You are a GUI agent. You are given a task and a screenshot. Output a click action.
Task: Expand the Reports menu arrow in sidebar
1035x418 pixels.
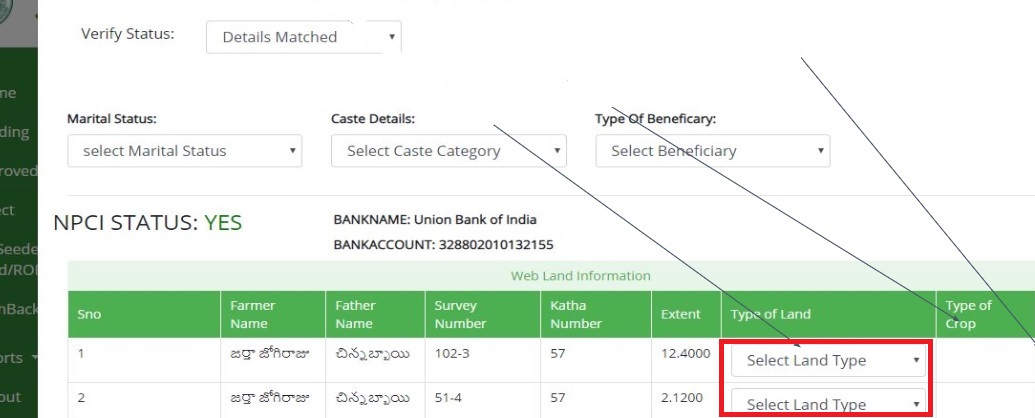pos(35,357)
